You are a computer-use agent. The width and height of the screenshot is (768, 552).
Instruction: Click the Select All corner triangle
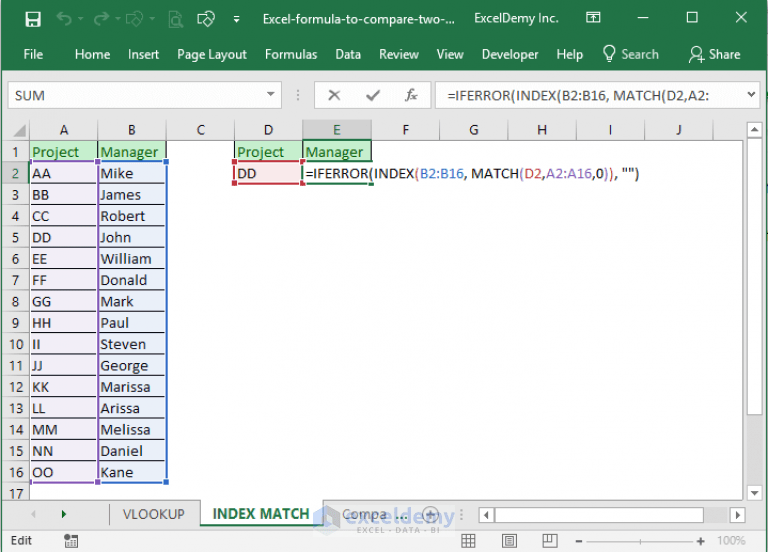(19, 130)
